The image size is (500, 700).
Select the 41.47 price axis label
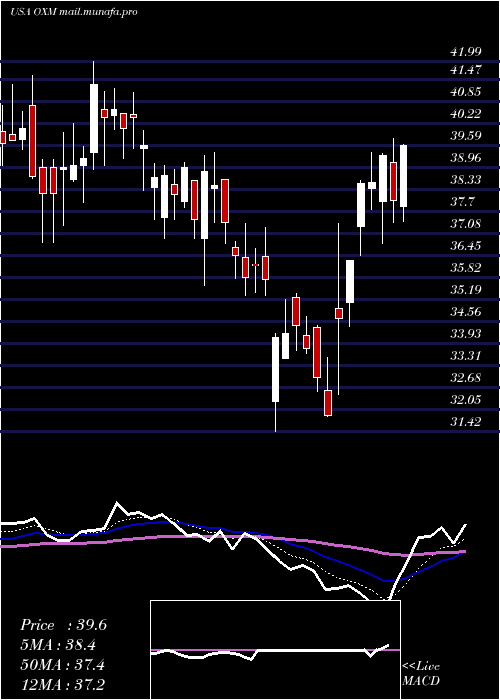[466, 70]
